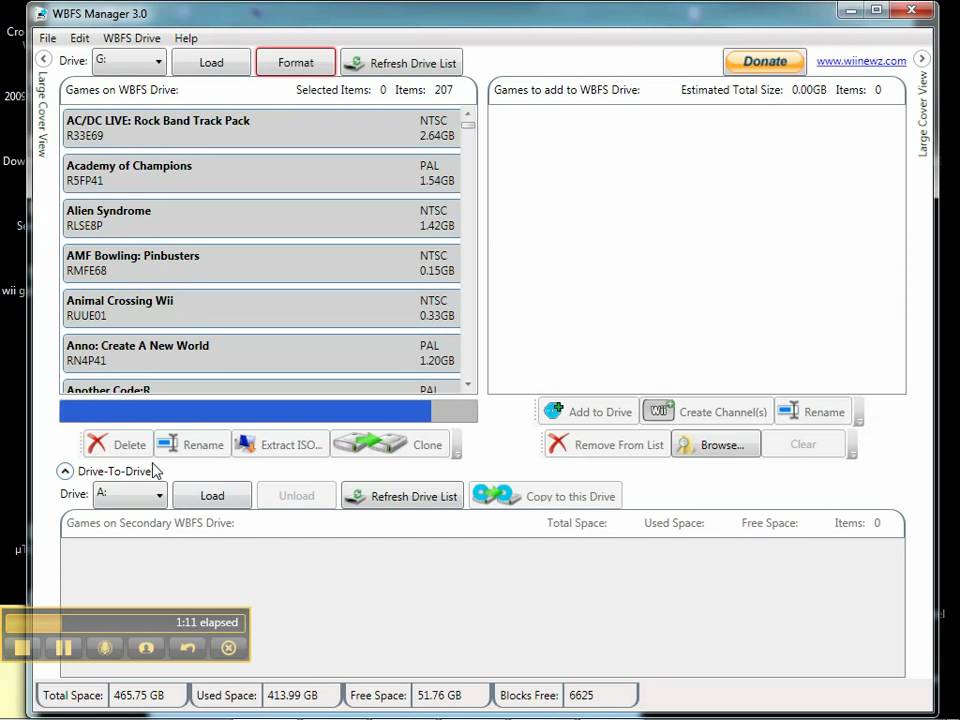The height and width of the screenshot is (720, 960).
Task: Open the primary Drive G: dropdown
Action: 129,62
